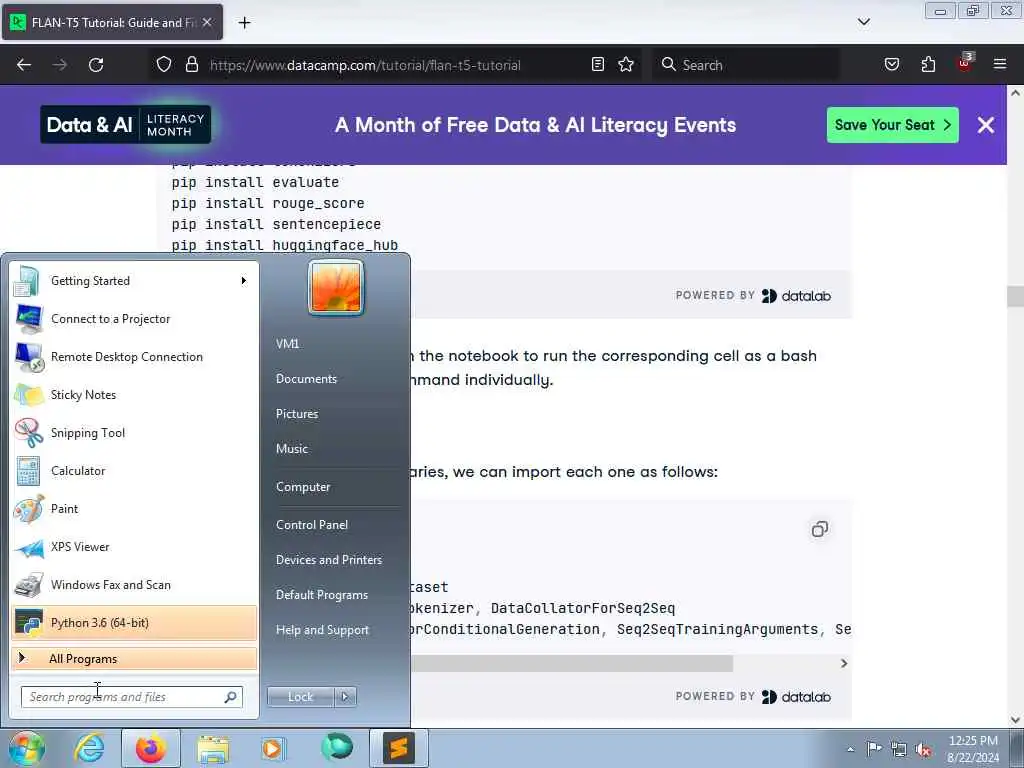Click the code block horizontal scrollbar thumb

[572, 664]
